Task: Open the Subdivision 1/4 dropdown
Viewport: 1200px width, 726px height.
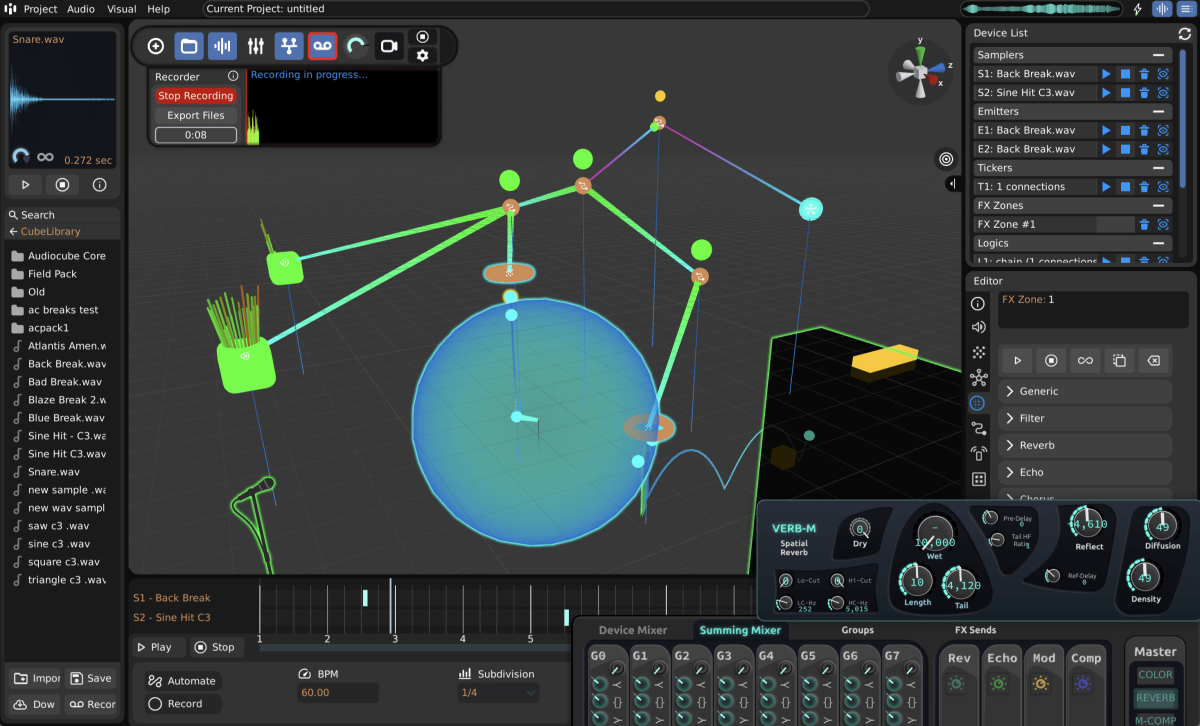Action: click(x=498, y=692)
